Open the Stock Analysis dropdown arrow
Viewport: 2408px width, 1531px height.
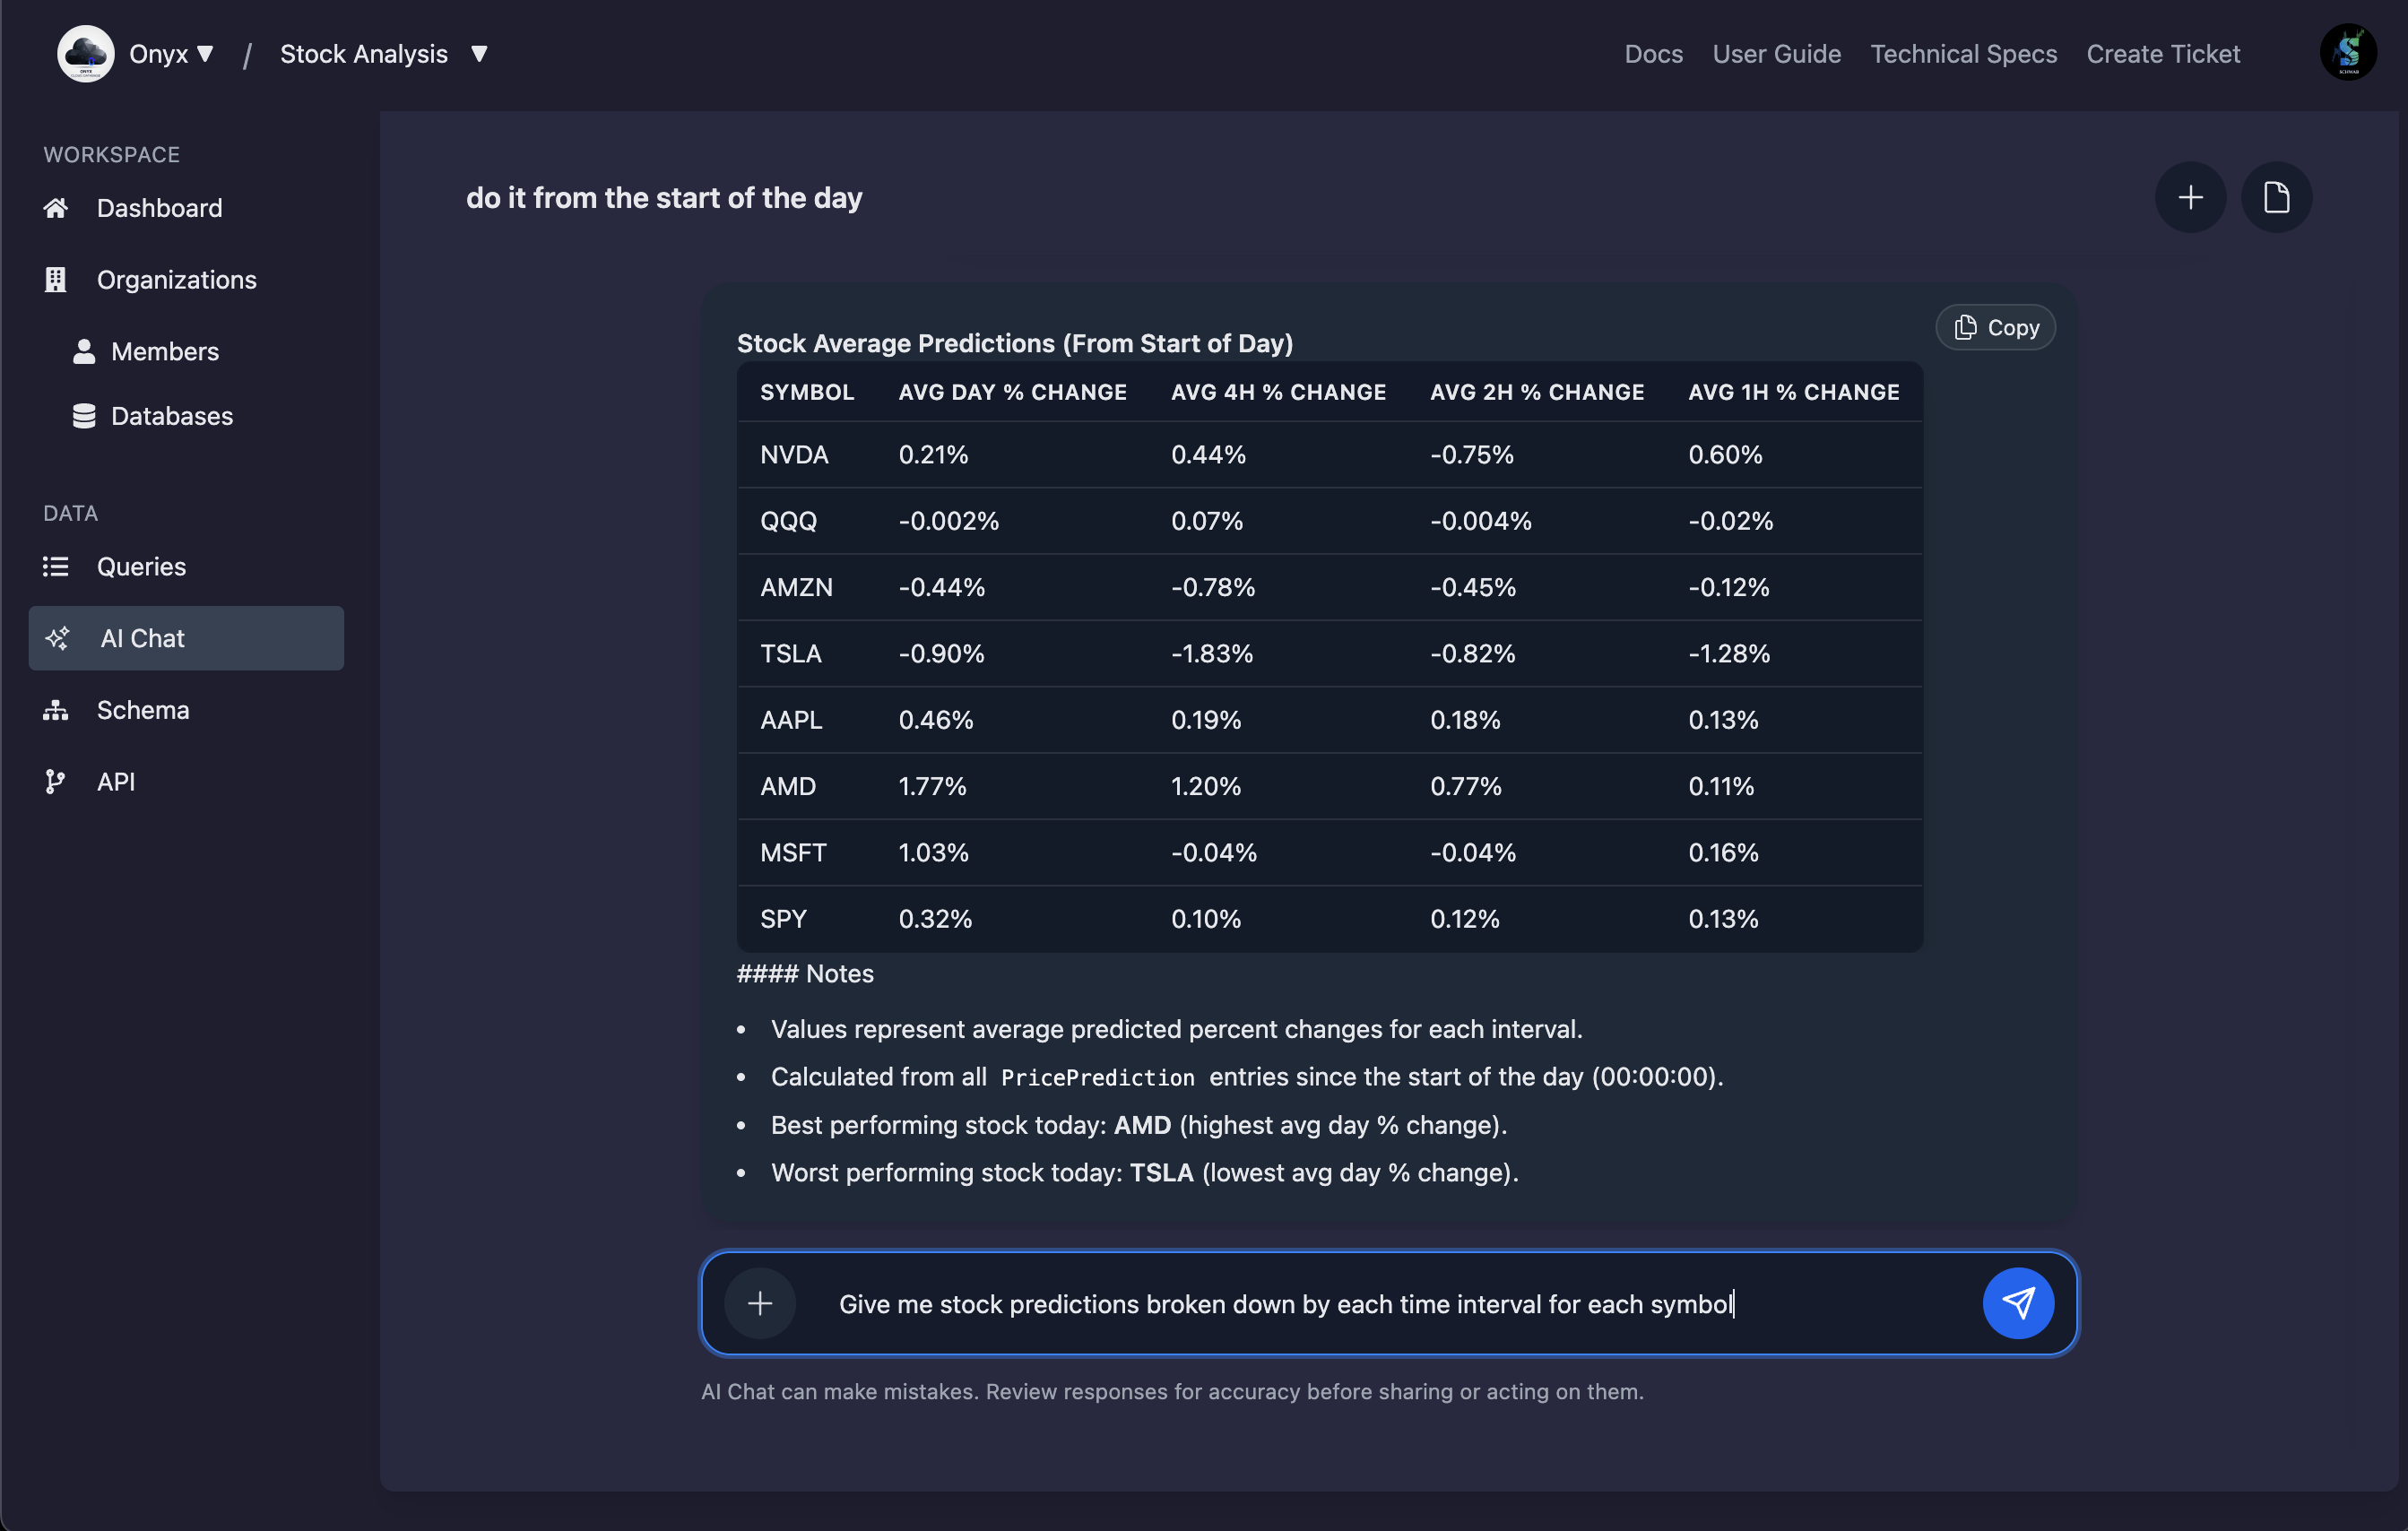click(x=479, y=54)
